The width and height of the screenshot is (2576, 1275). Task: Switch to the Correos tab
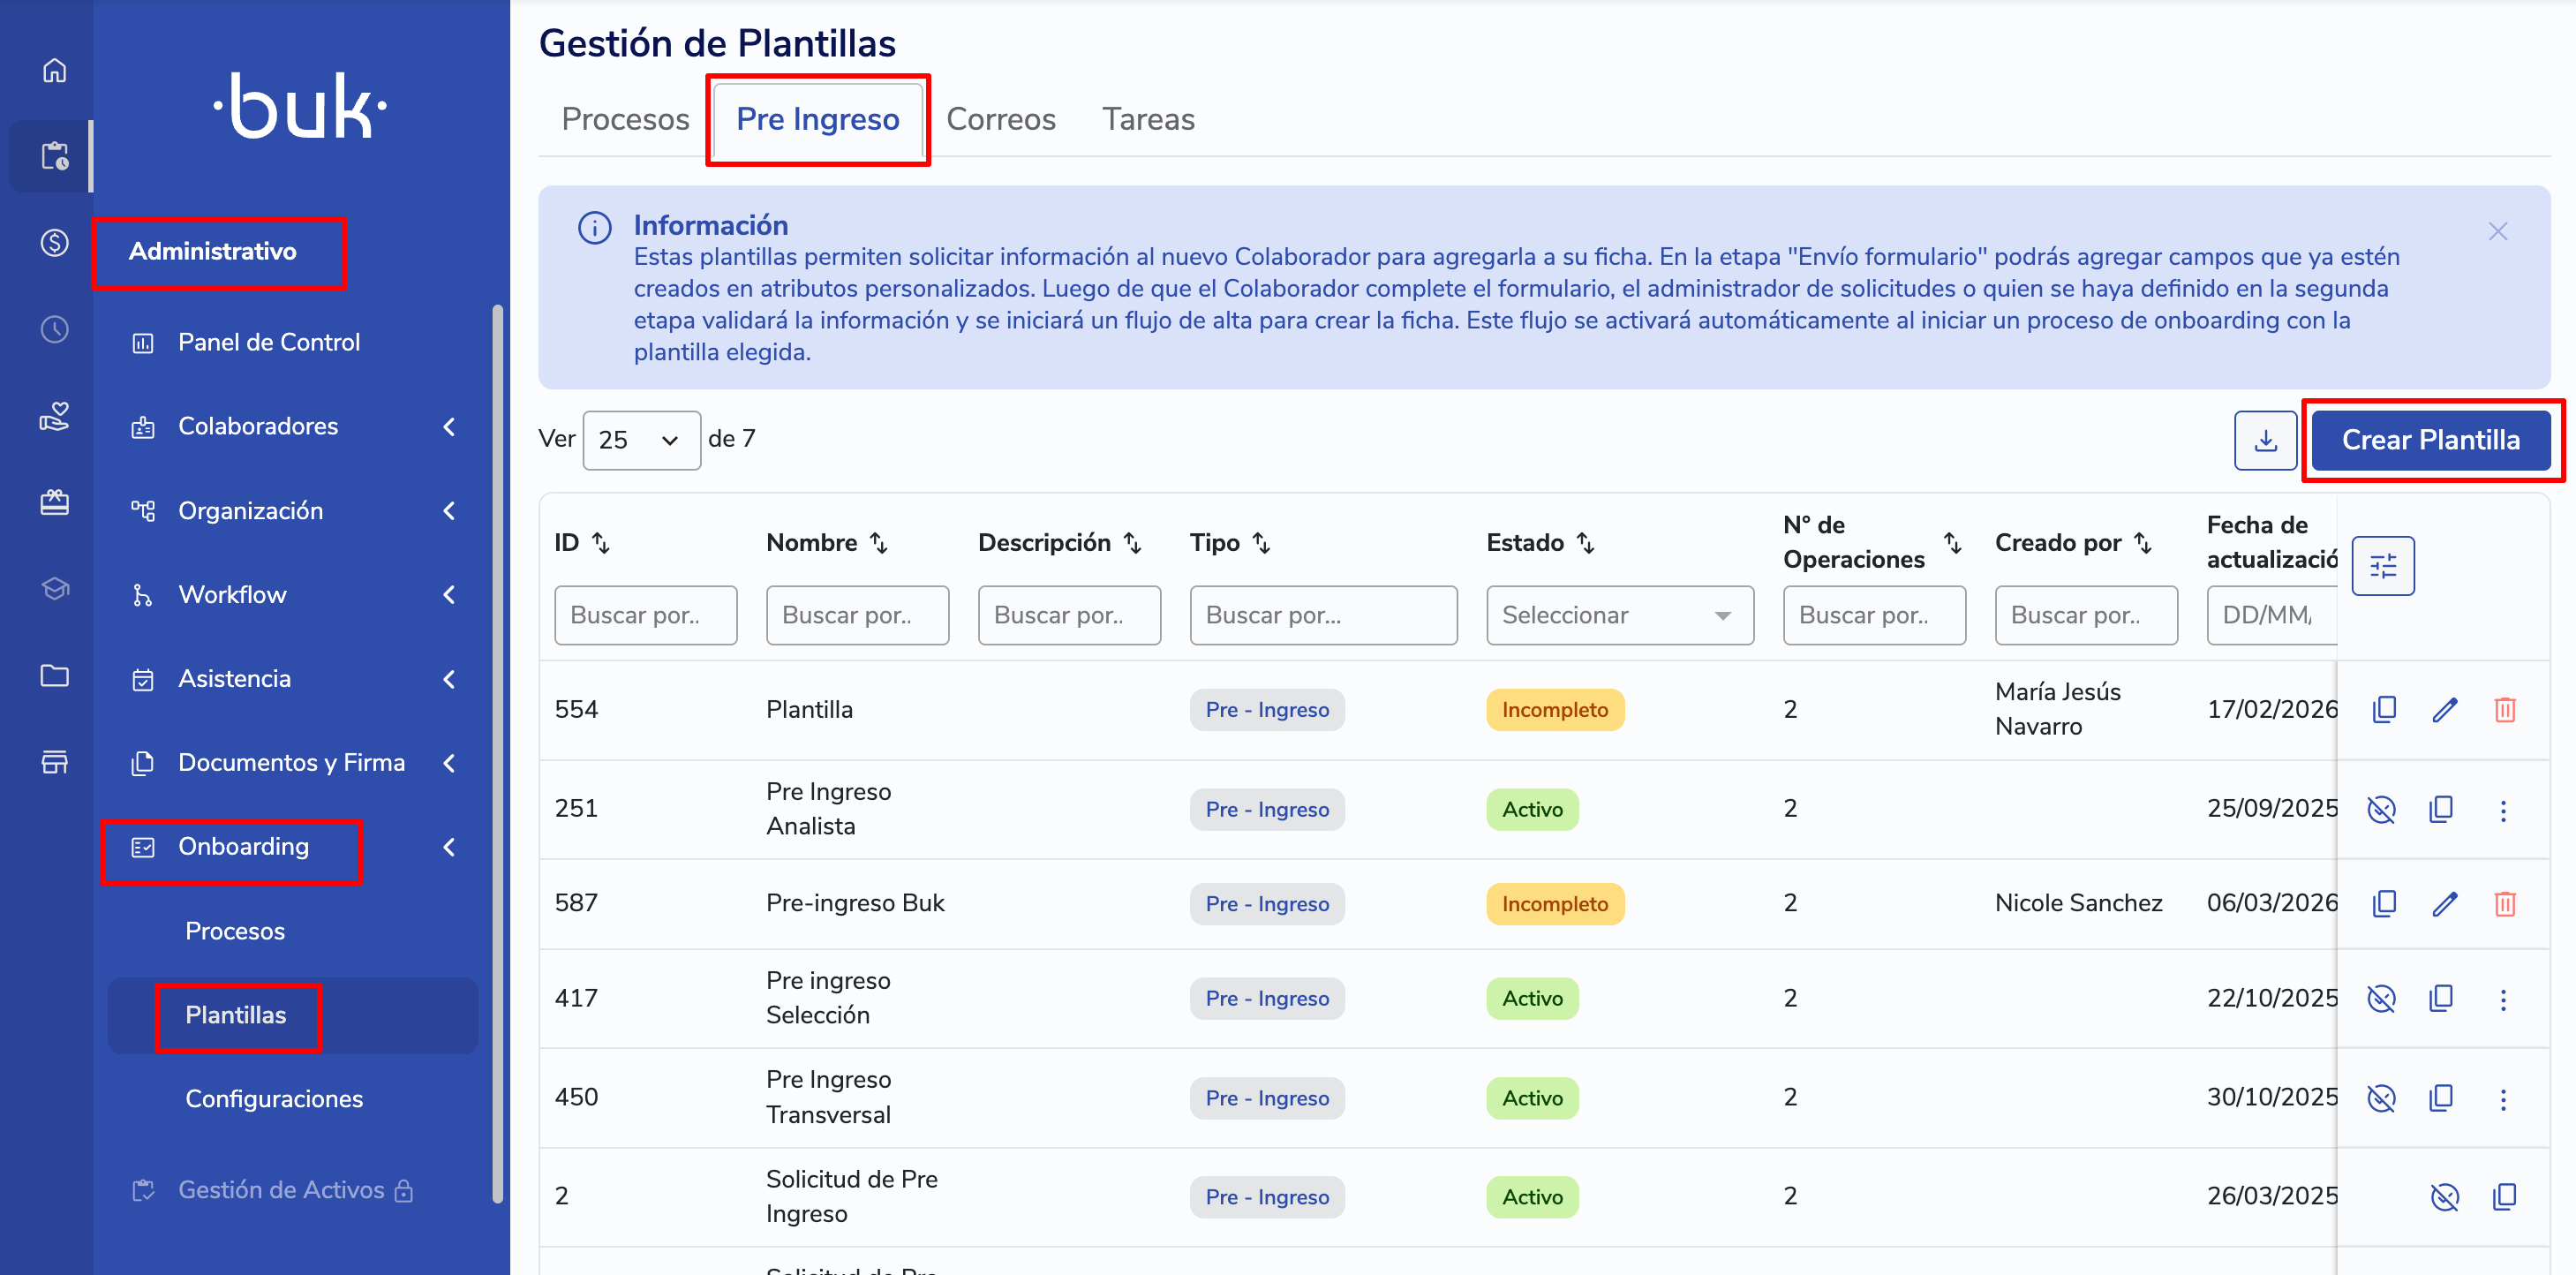[1000, 119]
